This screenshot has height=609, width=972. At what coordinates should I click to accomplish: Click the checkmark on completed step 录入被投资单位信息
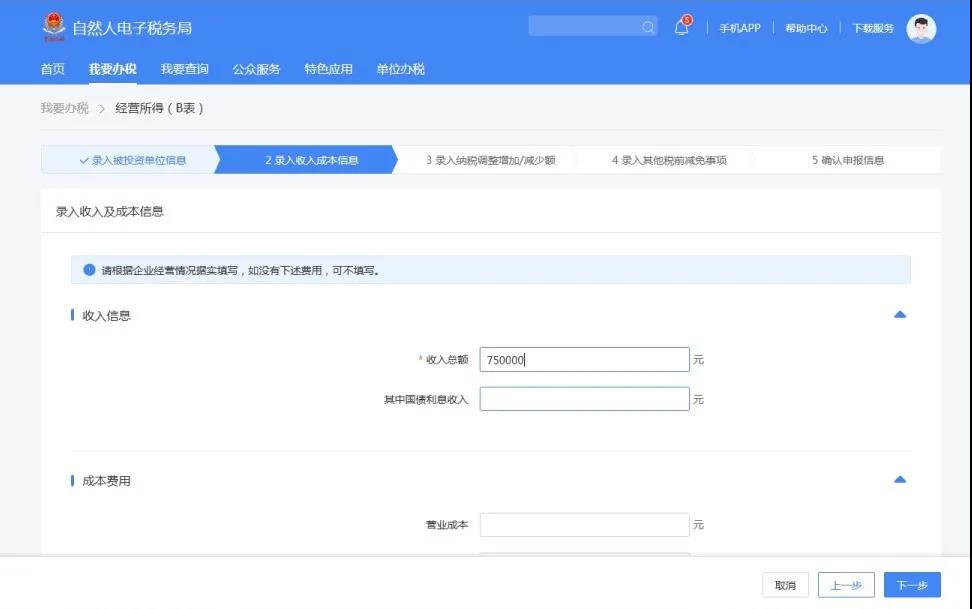click(x=82, y=158)
